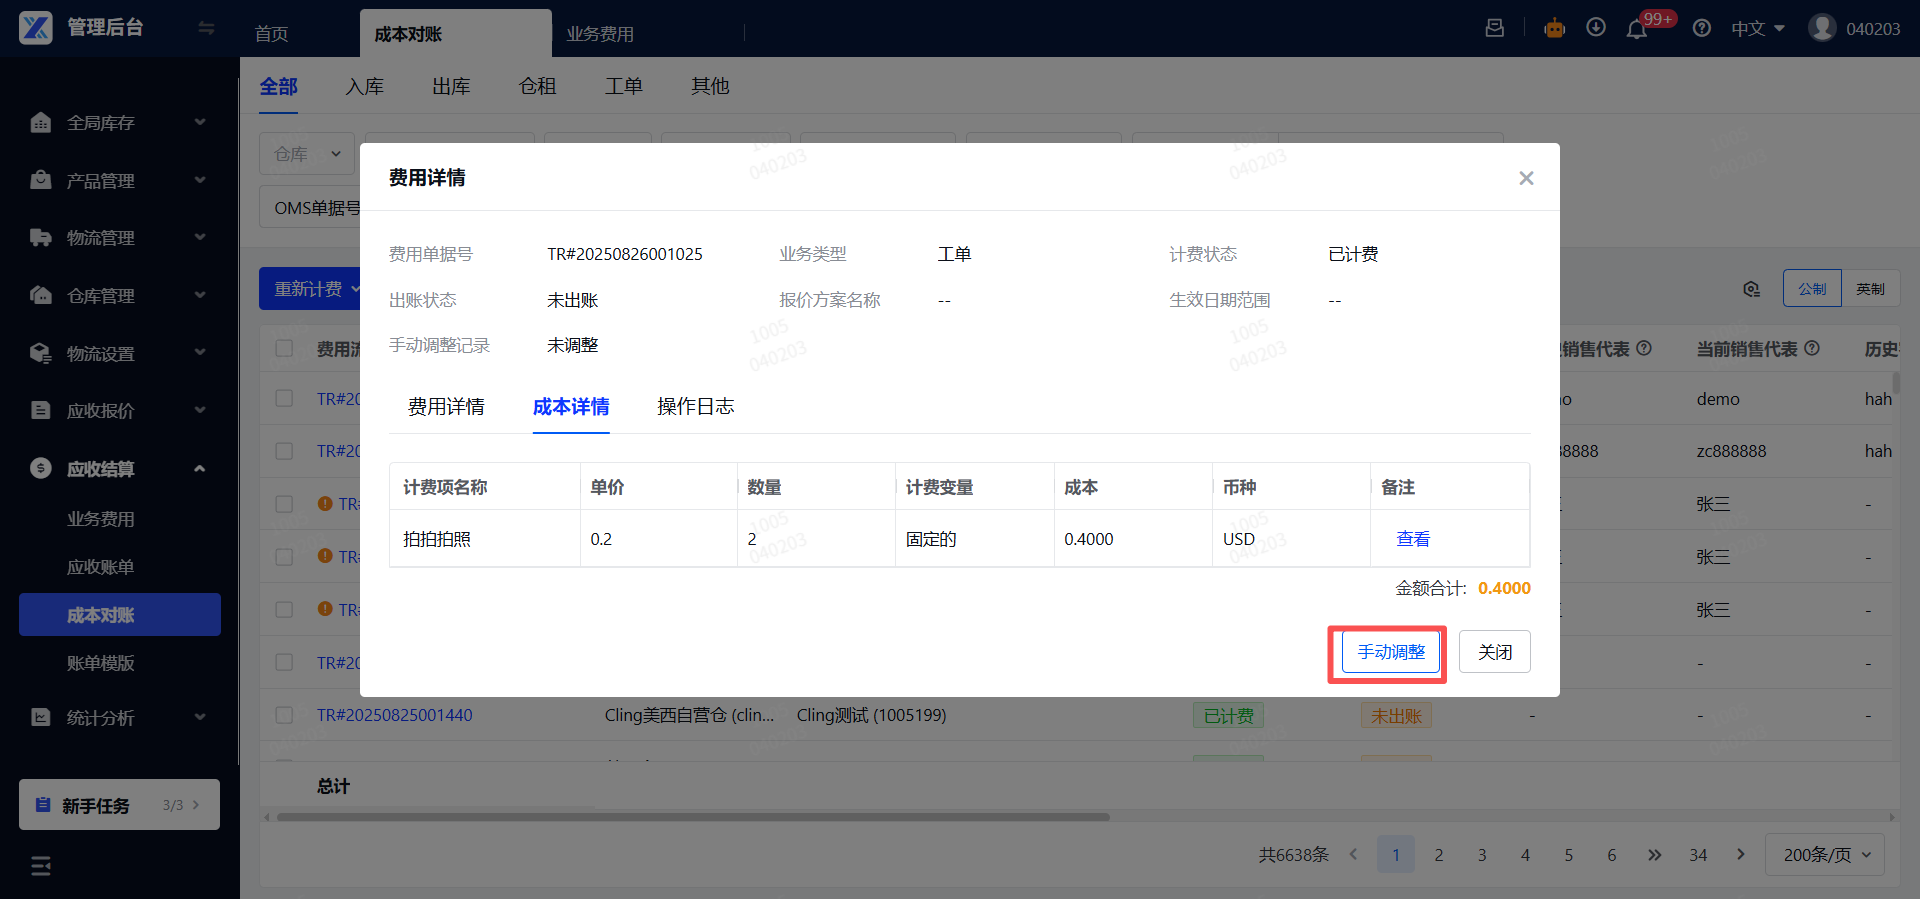Open the 新手任务 3/3 panel
The image size is (1920, 899).
point(119,805)
